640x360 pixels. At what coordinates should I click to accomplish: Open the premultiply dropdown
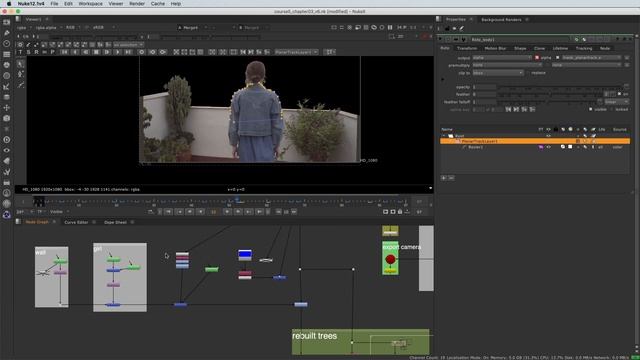pos(508,65)
